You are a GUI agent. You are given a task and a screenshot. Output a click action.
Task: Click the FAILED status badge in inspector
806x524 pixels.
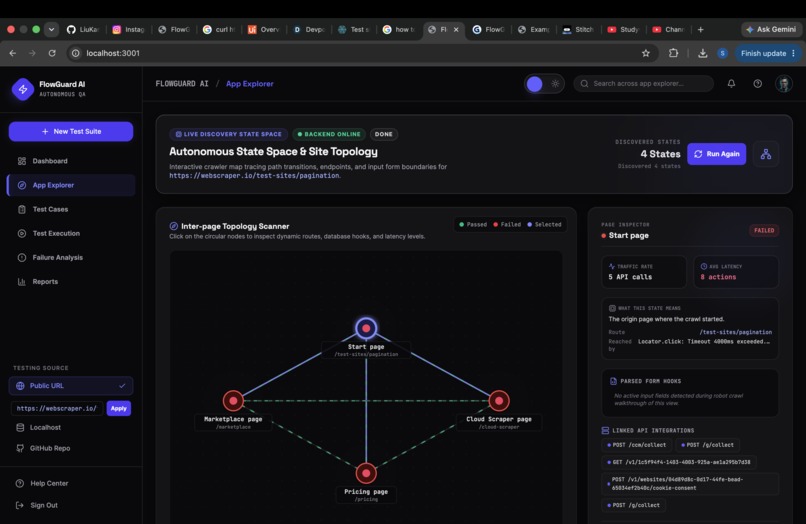[x=764, y=230]
